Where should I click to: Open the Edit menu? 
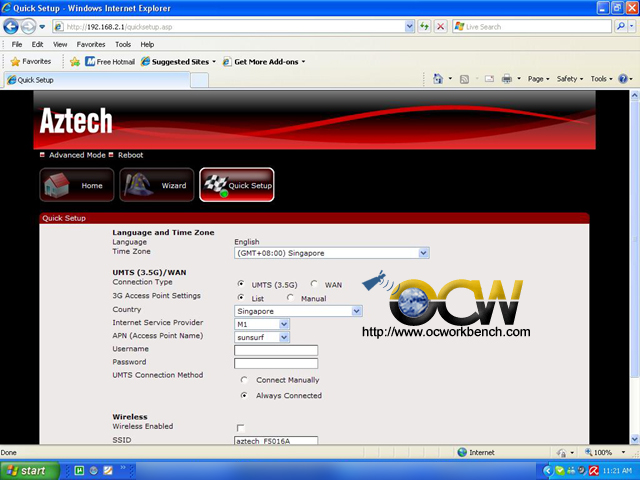point(37,44)
